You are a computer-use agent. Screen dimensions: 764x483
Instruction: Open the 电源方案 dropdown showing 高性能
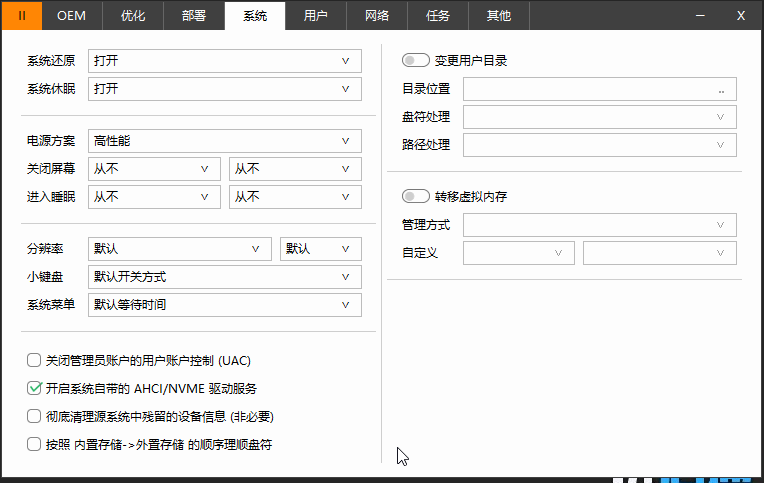point(225,141)
